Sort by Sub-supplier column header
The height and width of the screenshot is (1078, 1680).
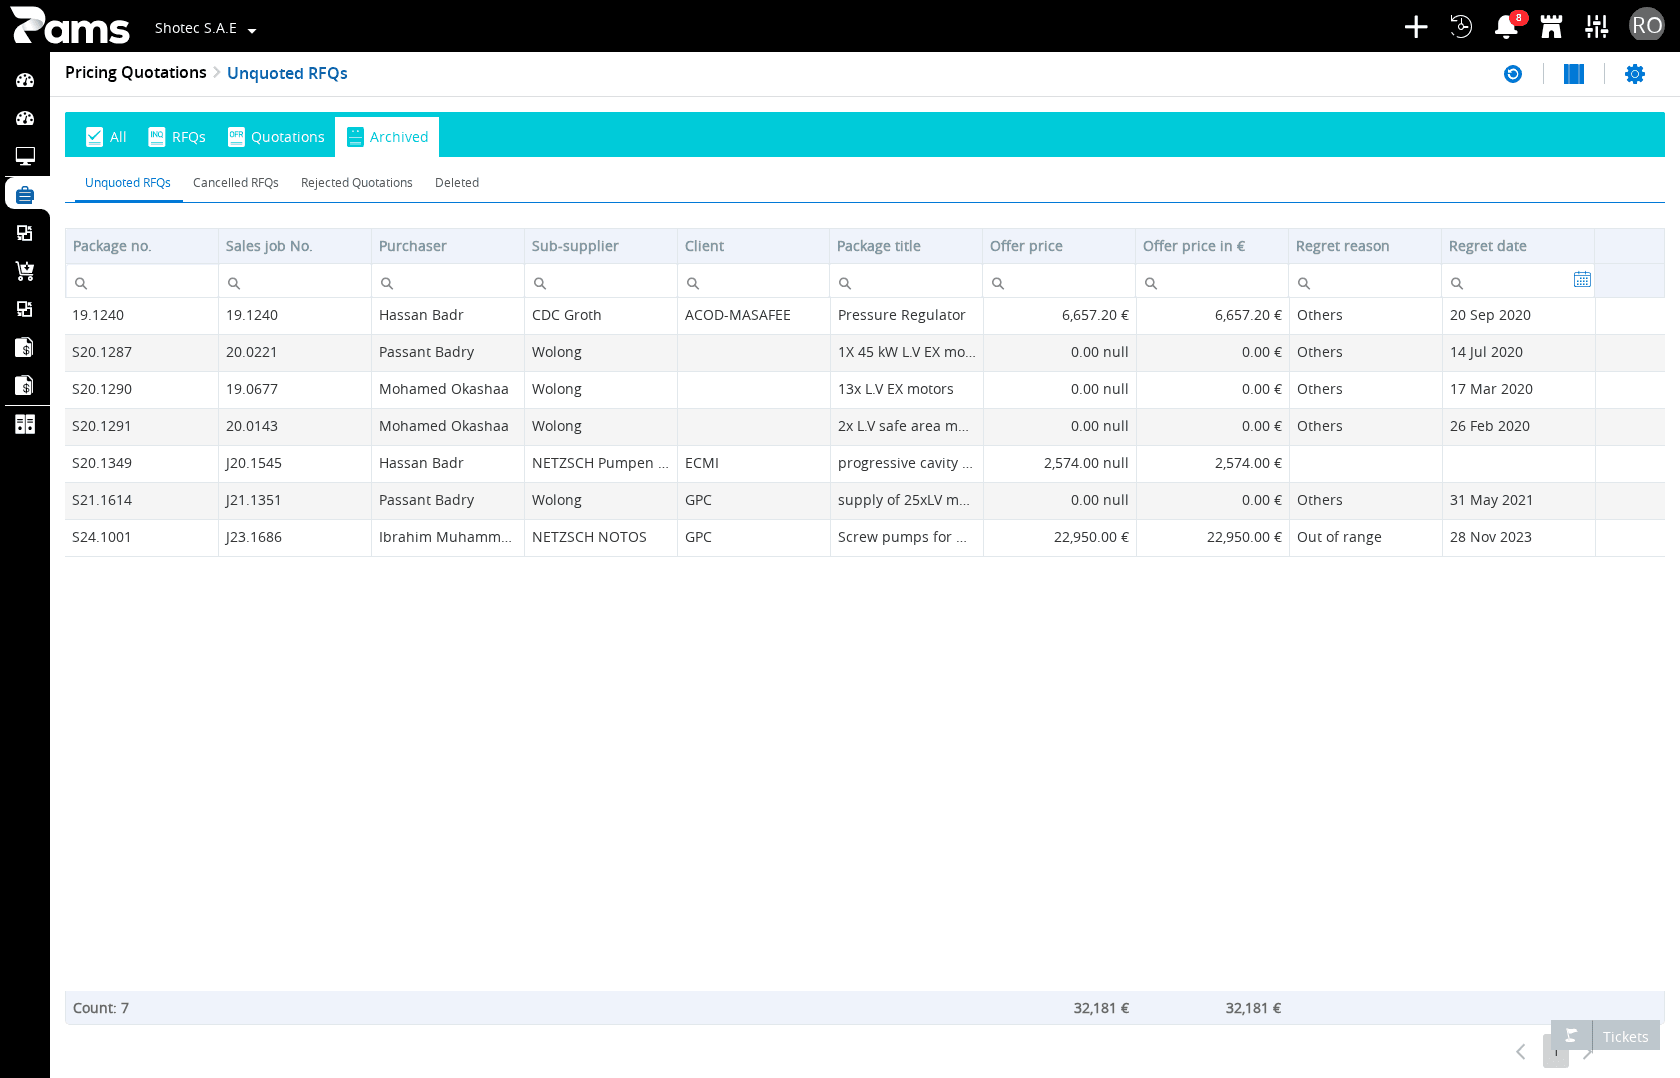(x=600, y=246)
